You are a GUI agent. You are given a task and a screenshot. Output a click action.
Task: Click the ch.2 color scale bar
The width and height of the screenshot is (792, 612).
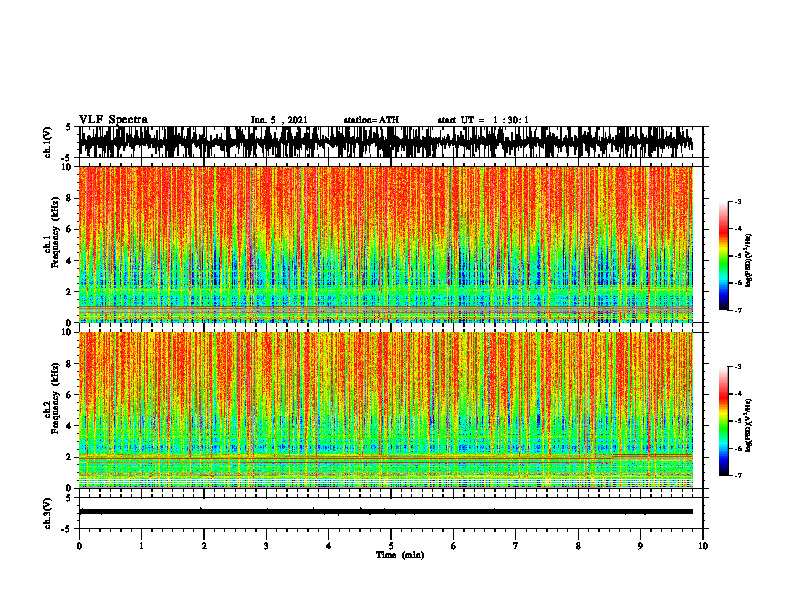coord(723,421)
